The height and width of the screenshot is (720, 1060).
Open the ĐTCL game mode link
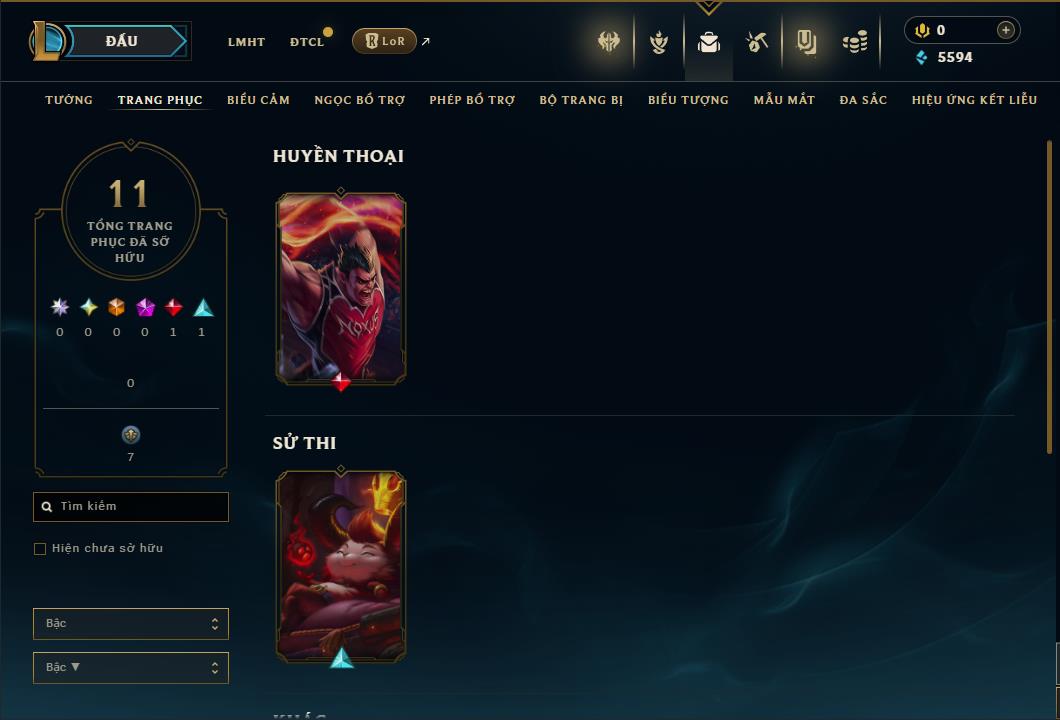307,42
